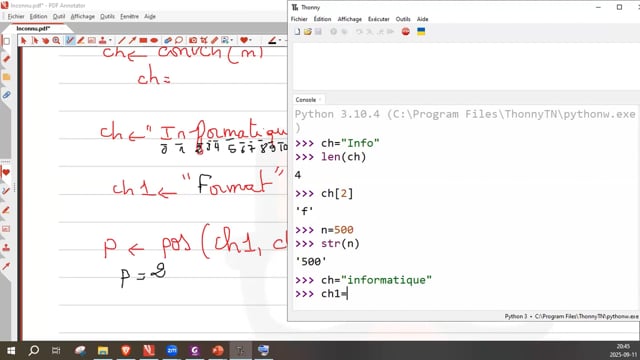Image resolution: width=640 pixels, height=360 pixels.
Task: Select the stamp tool in PDF Annotator toolbar
Action: tap(102, 40)
